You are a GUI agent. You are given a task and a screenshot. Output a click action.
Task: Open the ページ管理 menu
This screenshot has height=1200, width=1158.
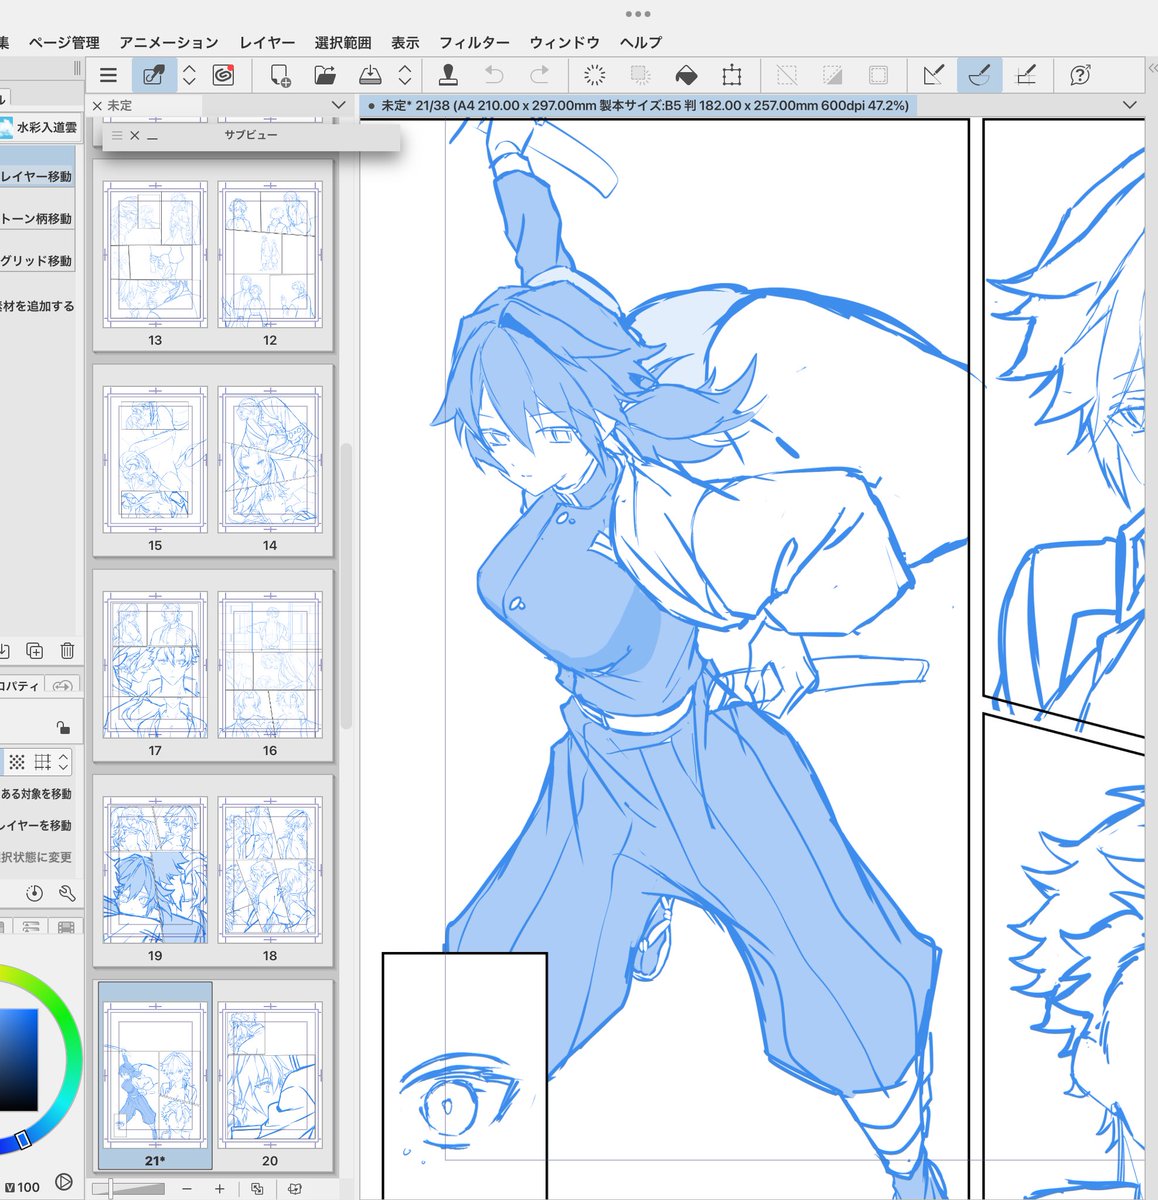pos(64,42)
